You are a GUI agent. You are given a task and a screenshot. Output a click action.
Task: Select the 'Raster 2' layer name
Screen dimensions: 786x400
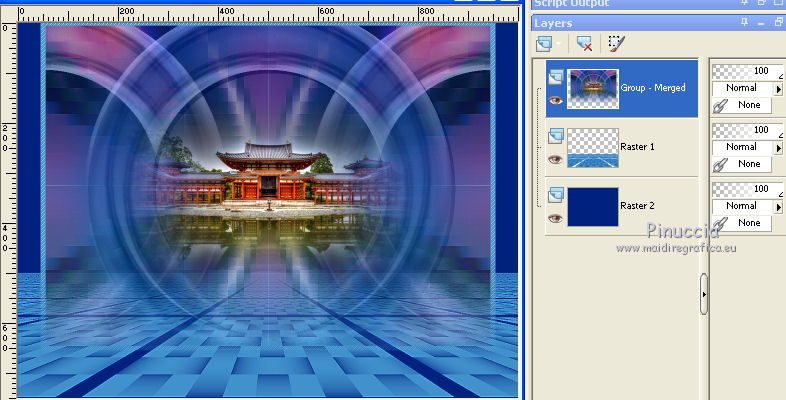pos(637,206)
